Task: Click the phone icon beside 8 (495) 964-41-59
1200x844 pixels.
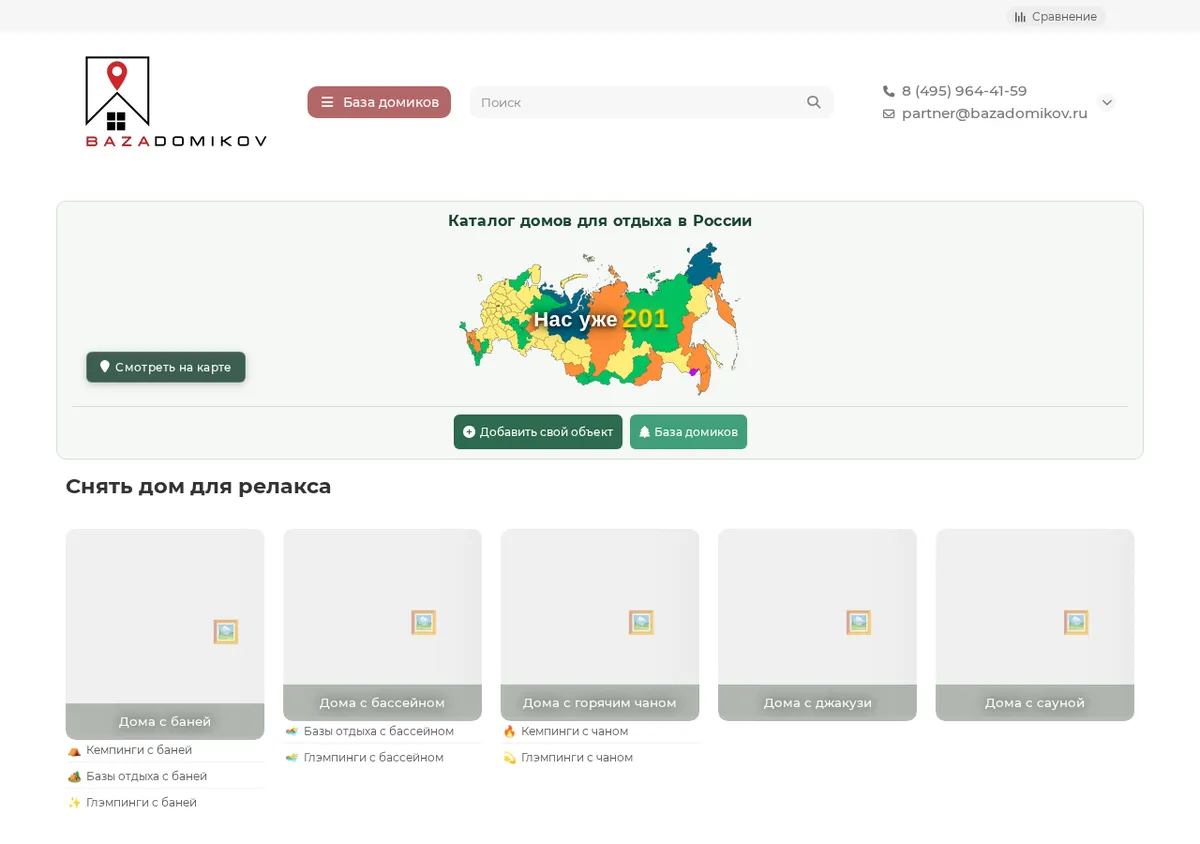Action: click(889, 91)
